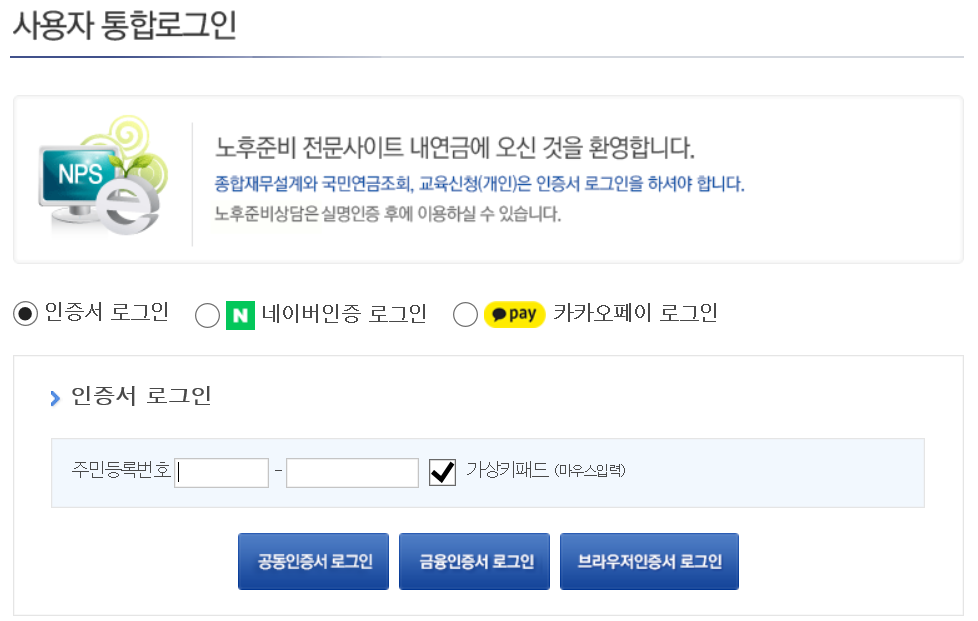The width and height of the screenshot is (978, 621).
Task: Click the first 주민등록번호 input field
Action: (x=220, y=472)
